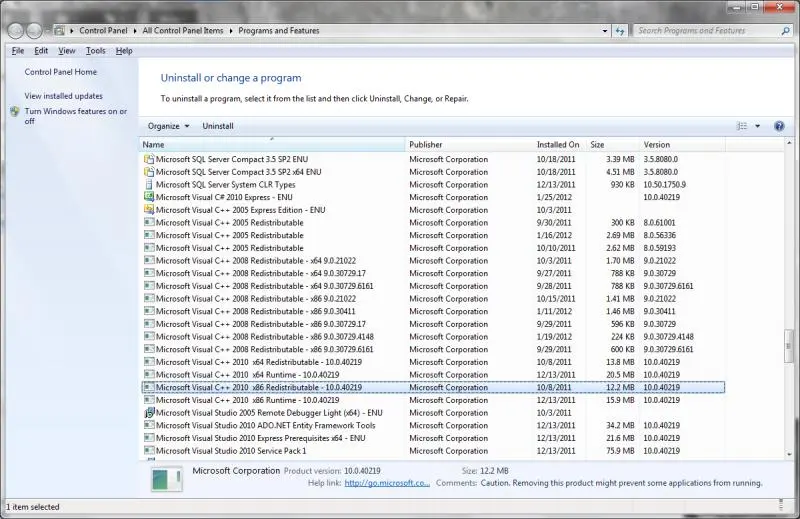Open Turn Windows features on or off
Screen dimensions: 800x519
[x=75, y=116]
